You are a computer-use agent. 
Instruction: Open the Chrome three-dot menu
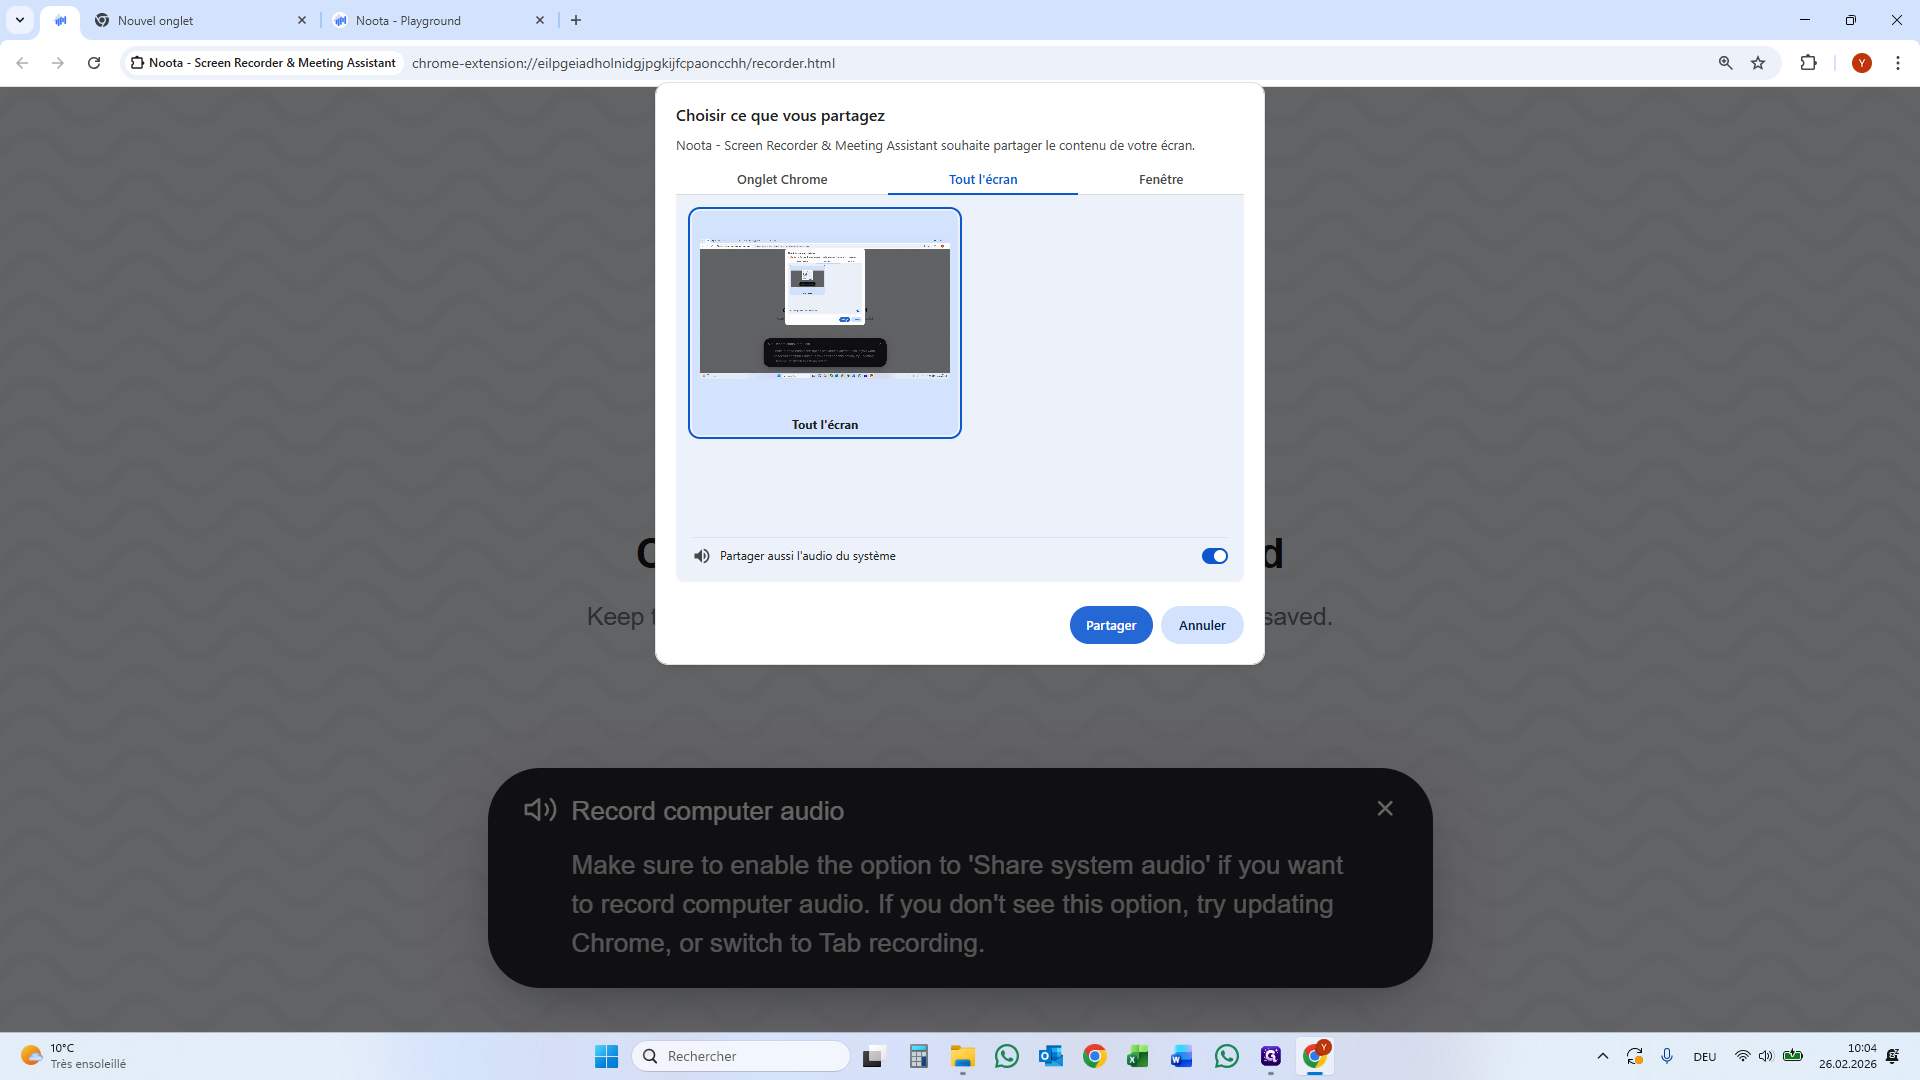pyautogui.click(x=1898, y=62)
